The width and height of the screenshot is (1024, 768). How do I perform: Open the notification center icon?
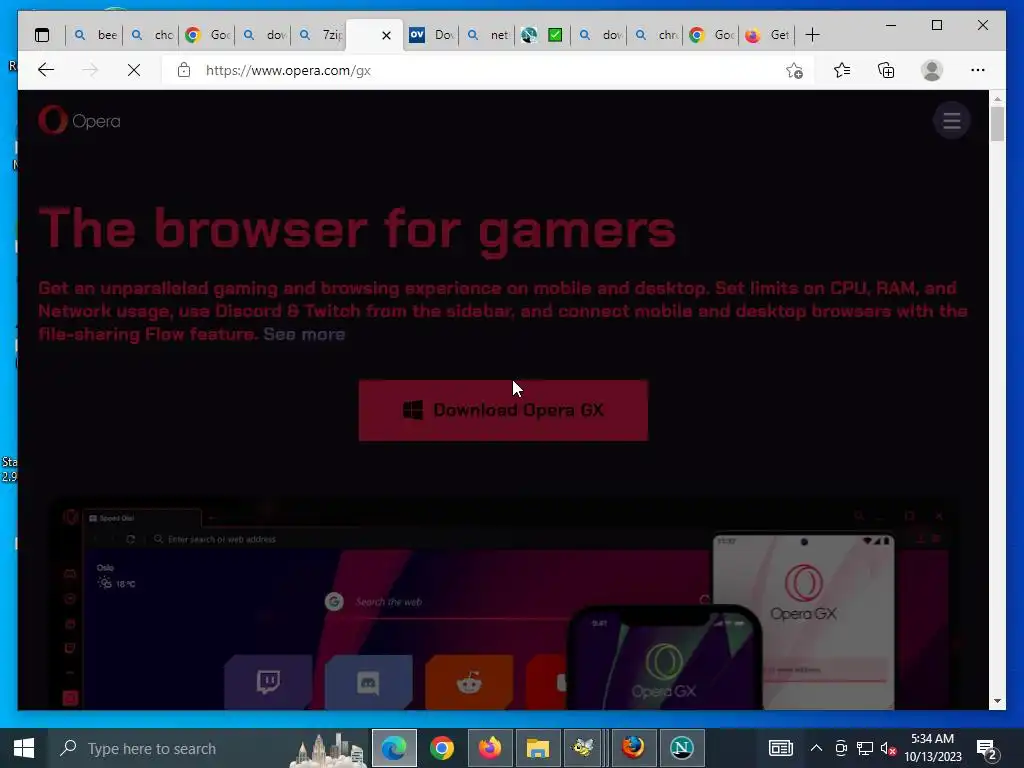pos(986,748)
